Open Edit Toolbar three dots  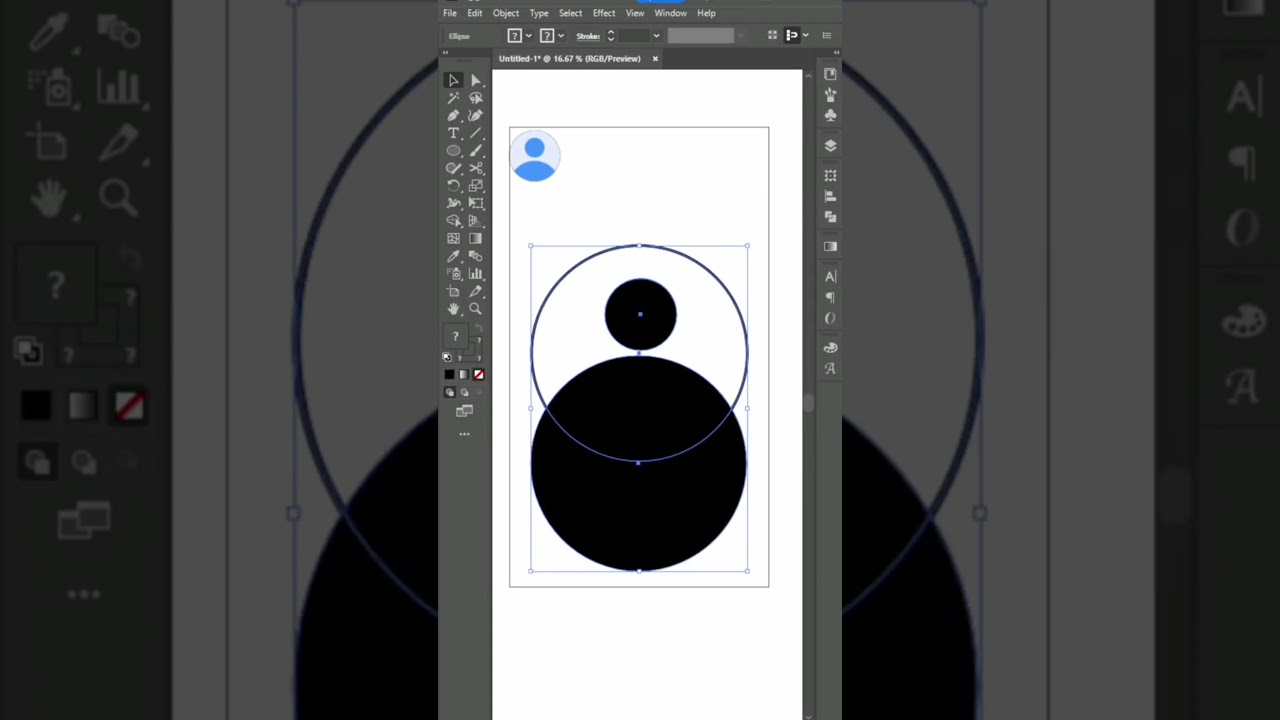464,434
